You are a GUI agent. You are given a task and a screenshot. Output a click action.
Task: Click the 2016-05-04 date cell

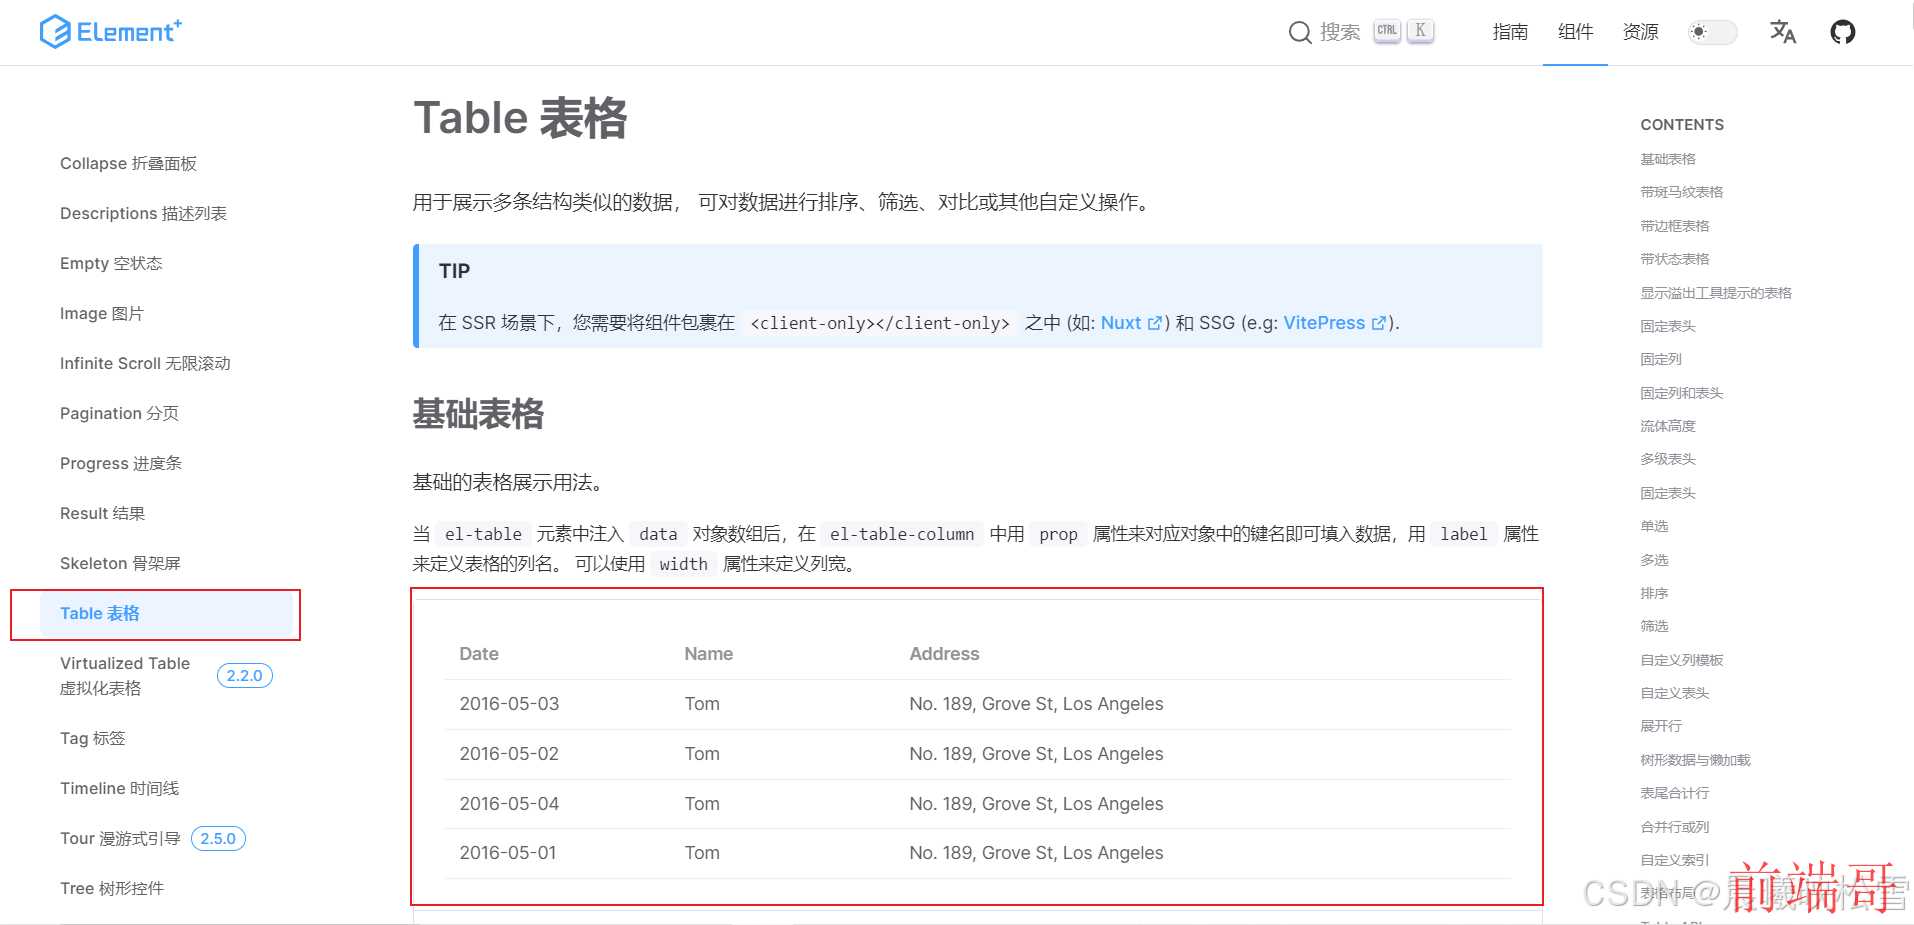(x=509, y=804)
